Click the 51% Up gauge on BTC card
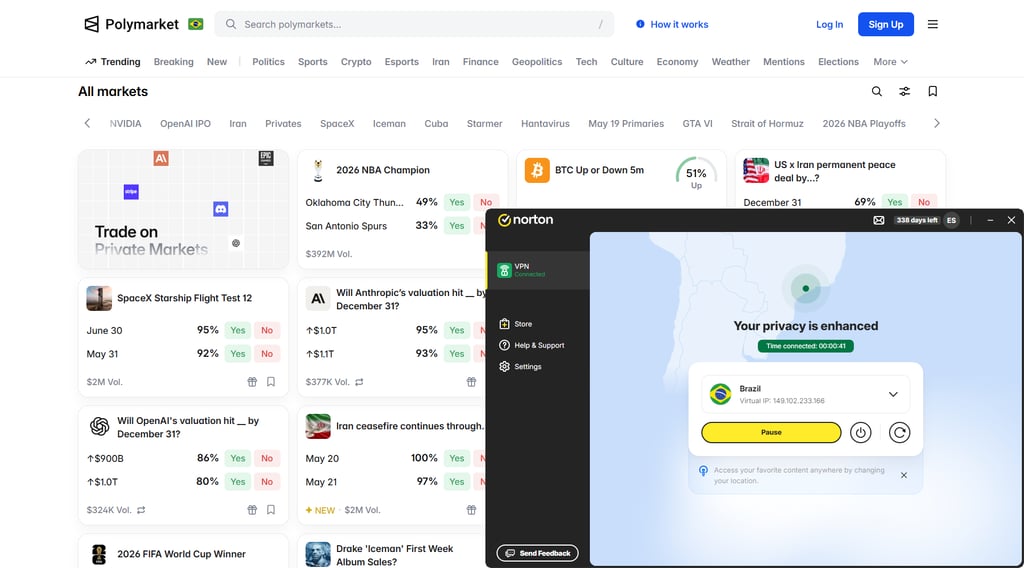This screenshot has height=568, width=1024. tap(696, 174)
